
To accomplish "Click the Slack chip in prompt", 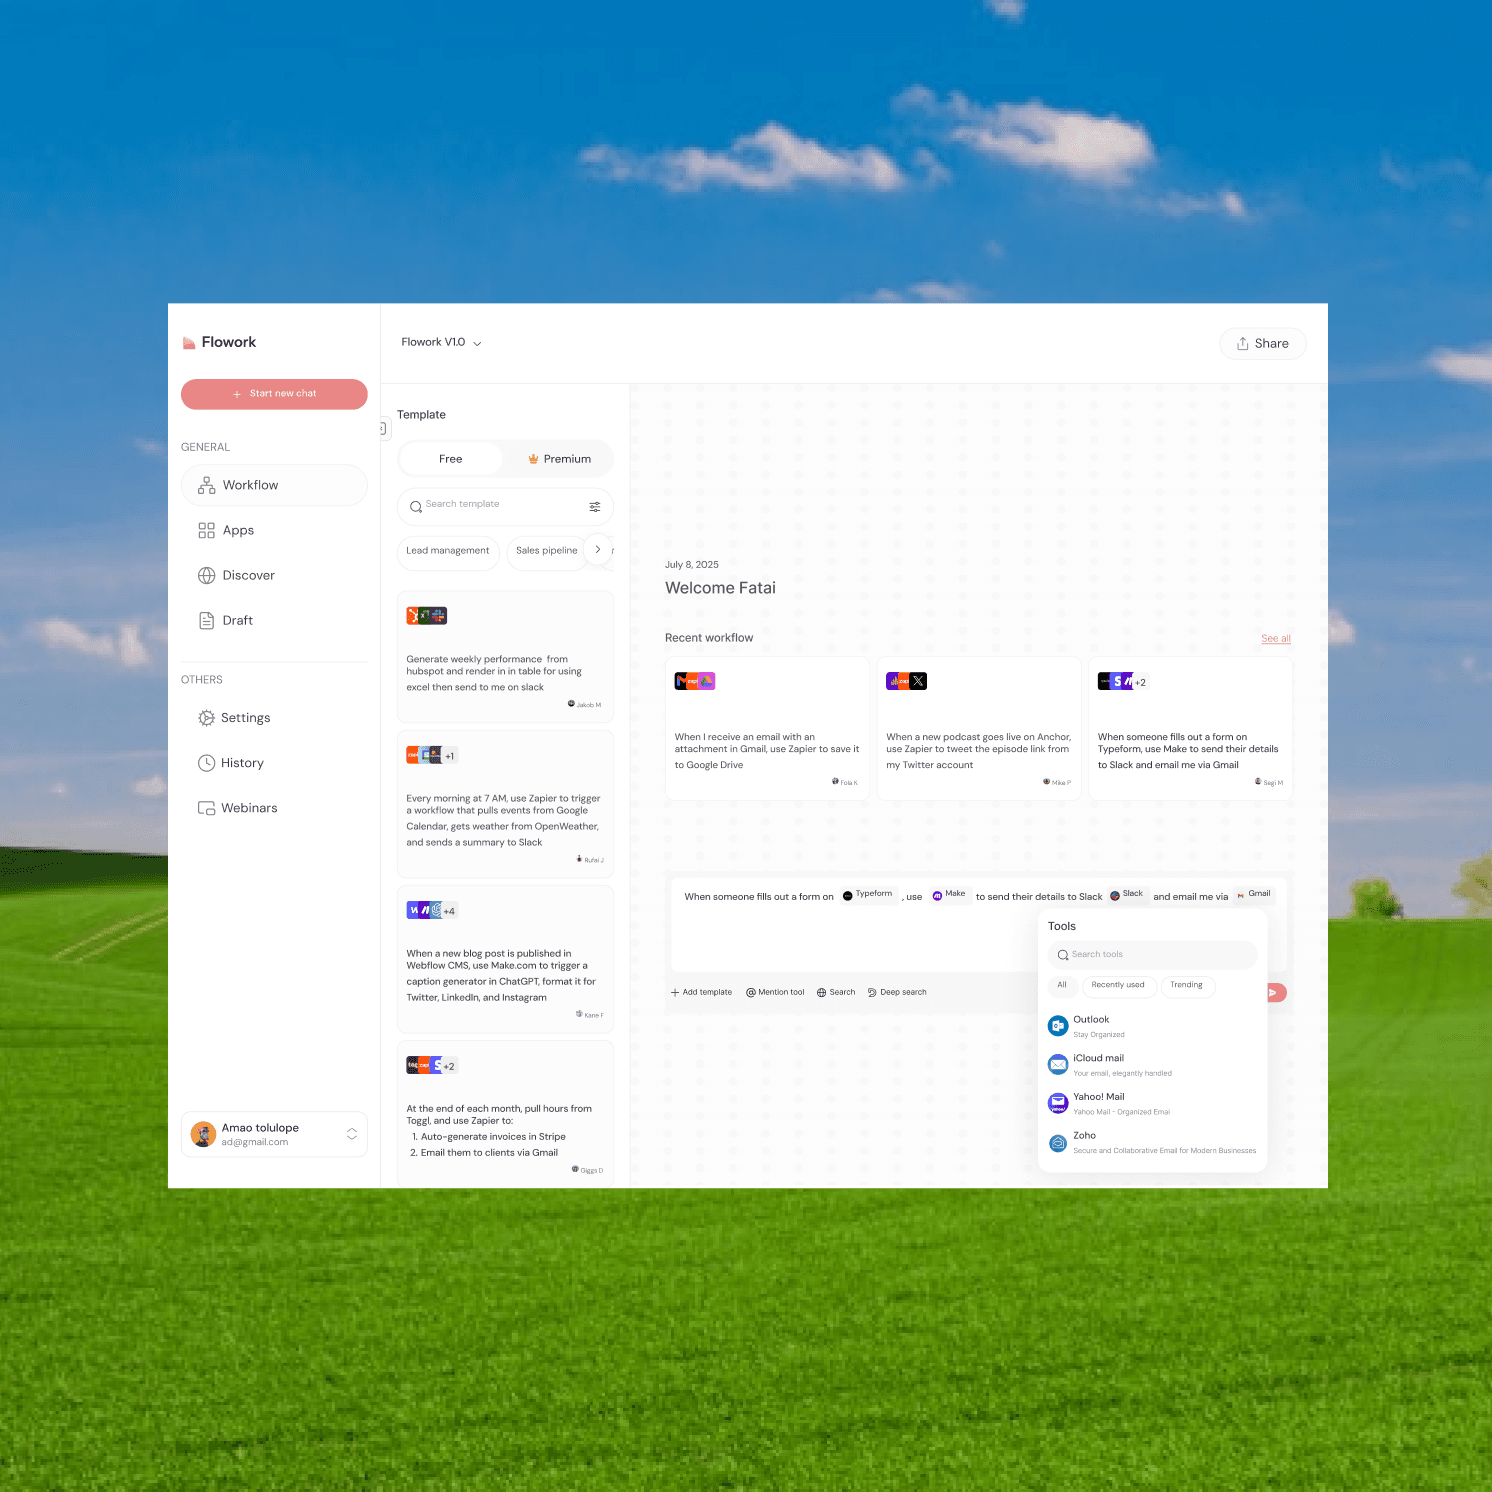I will [x=1126, y=895].
